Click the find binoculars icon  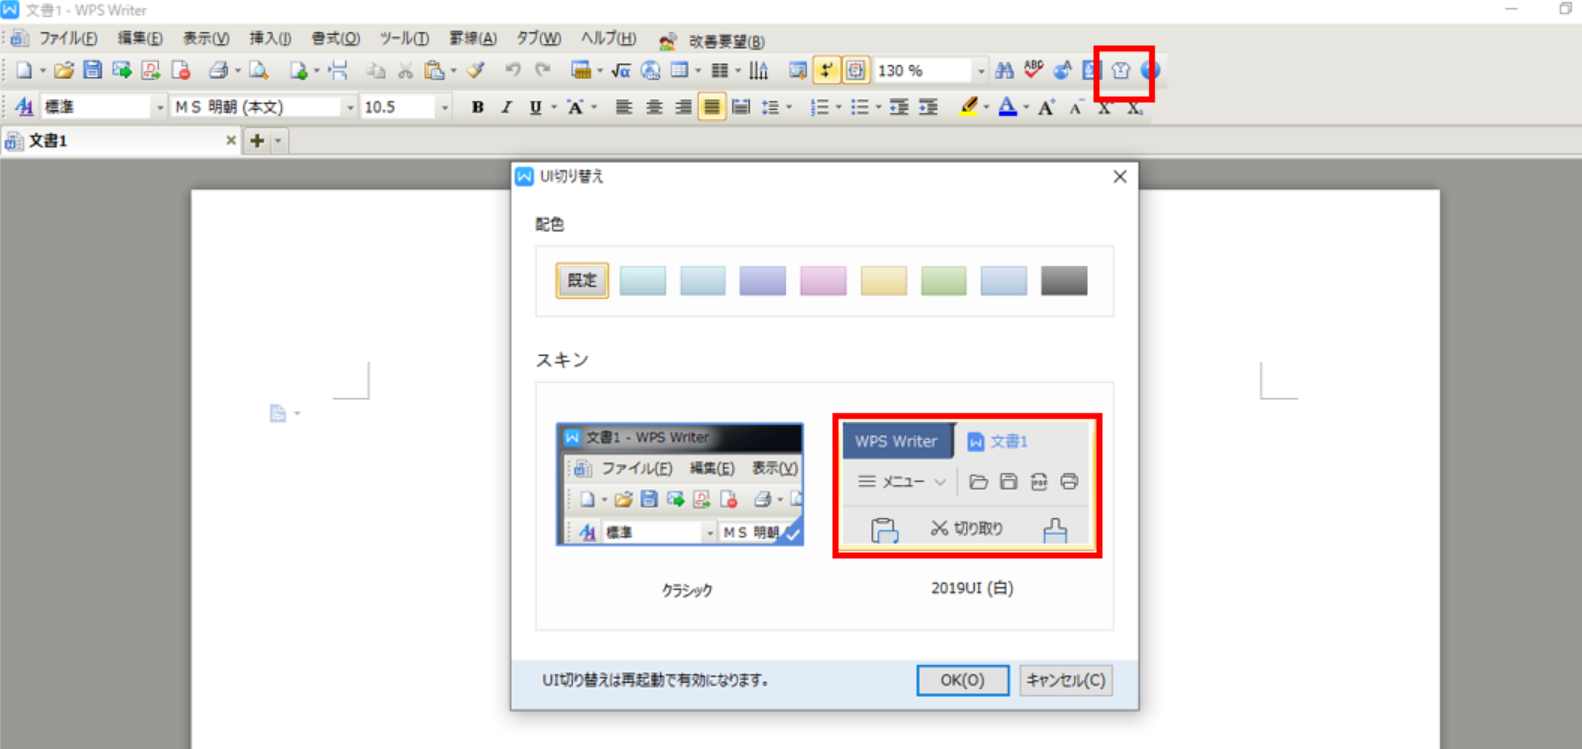pyautogui.click(x=1004, y=70)
